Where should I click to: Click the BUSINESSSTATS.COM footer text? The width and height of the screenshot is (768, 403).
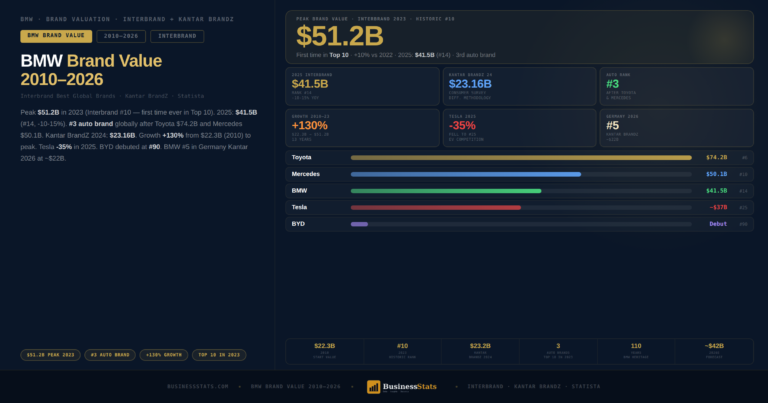(x=198, y=387)
